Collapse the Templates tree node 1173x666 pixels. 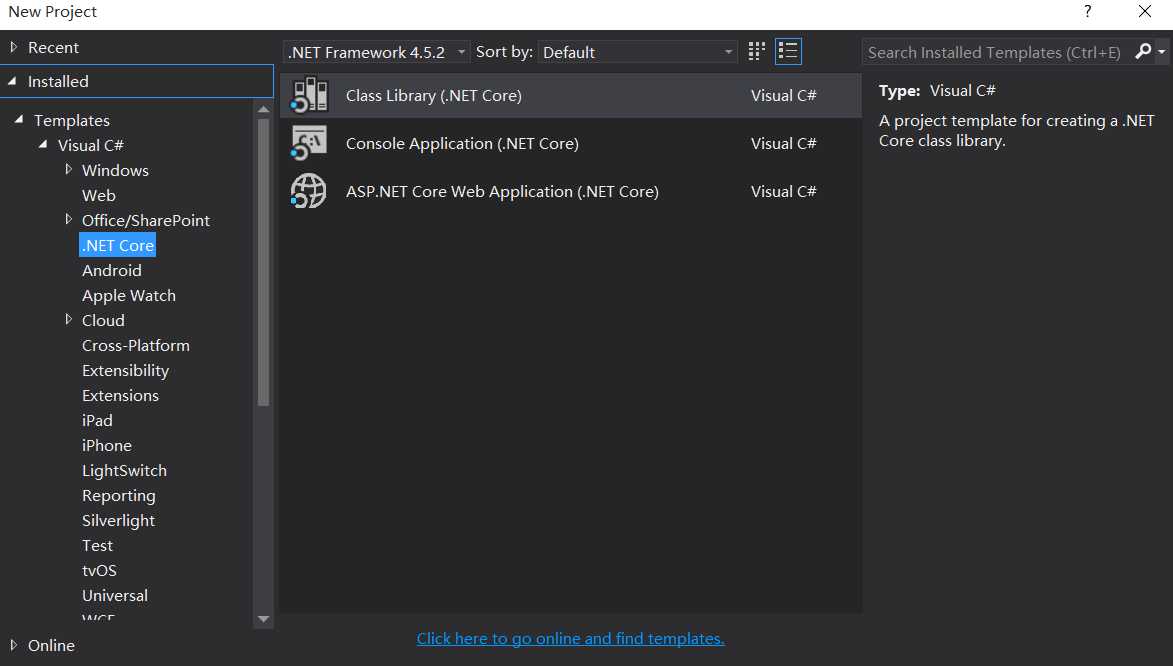point(19,120)
